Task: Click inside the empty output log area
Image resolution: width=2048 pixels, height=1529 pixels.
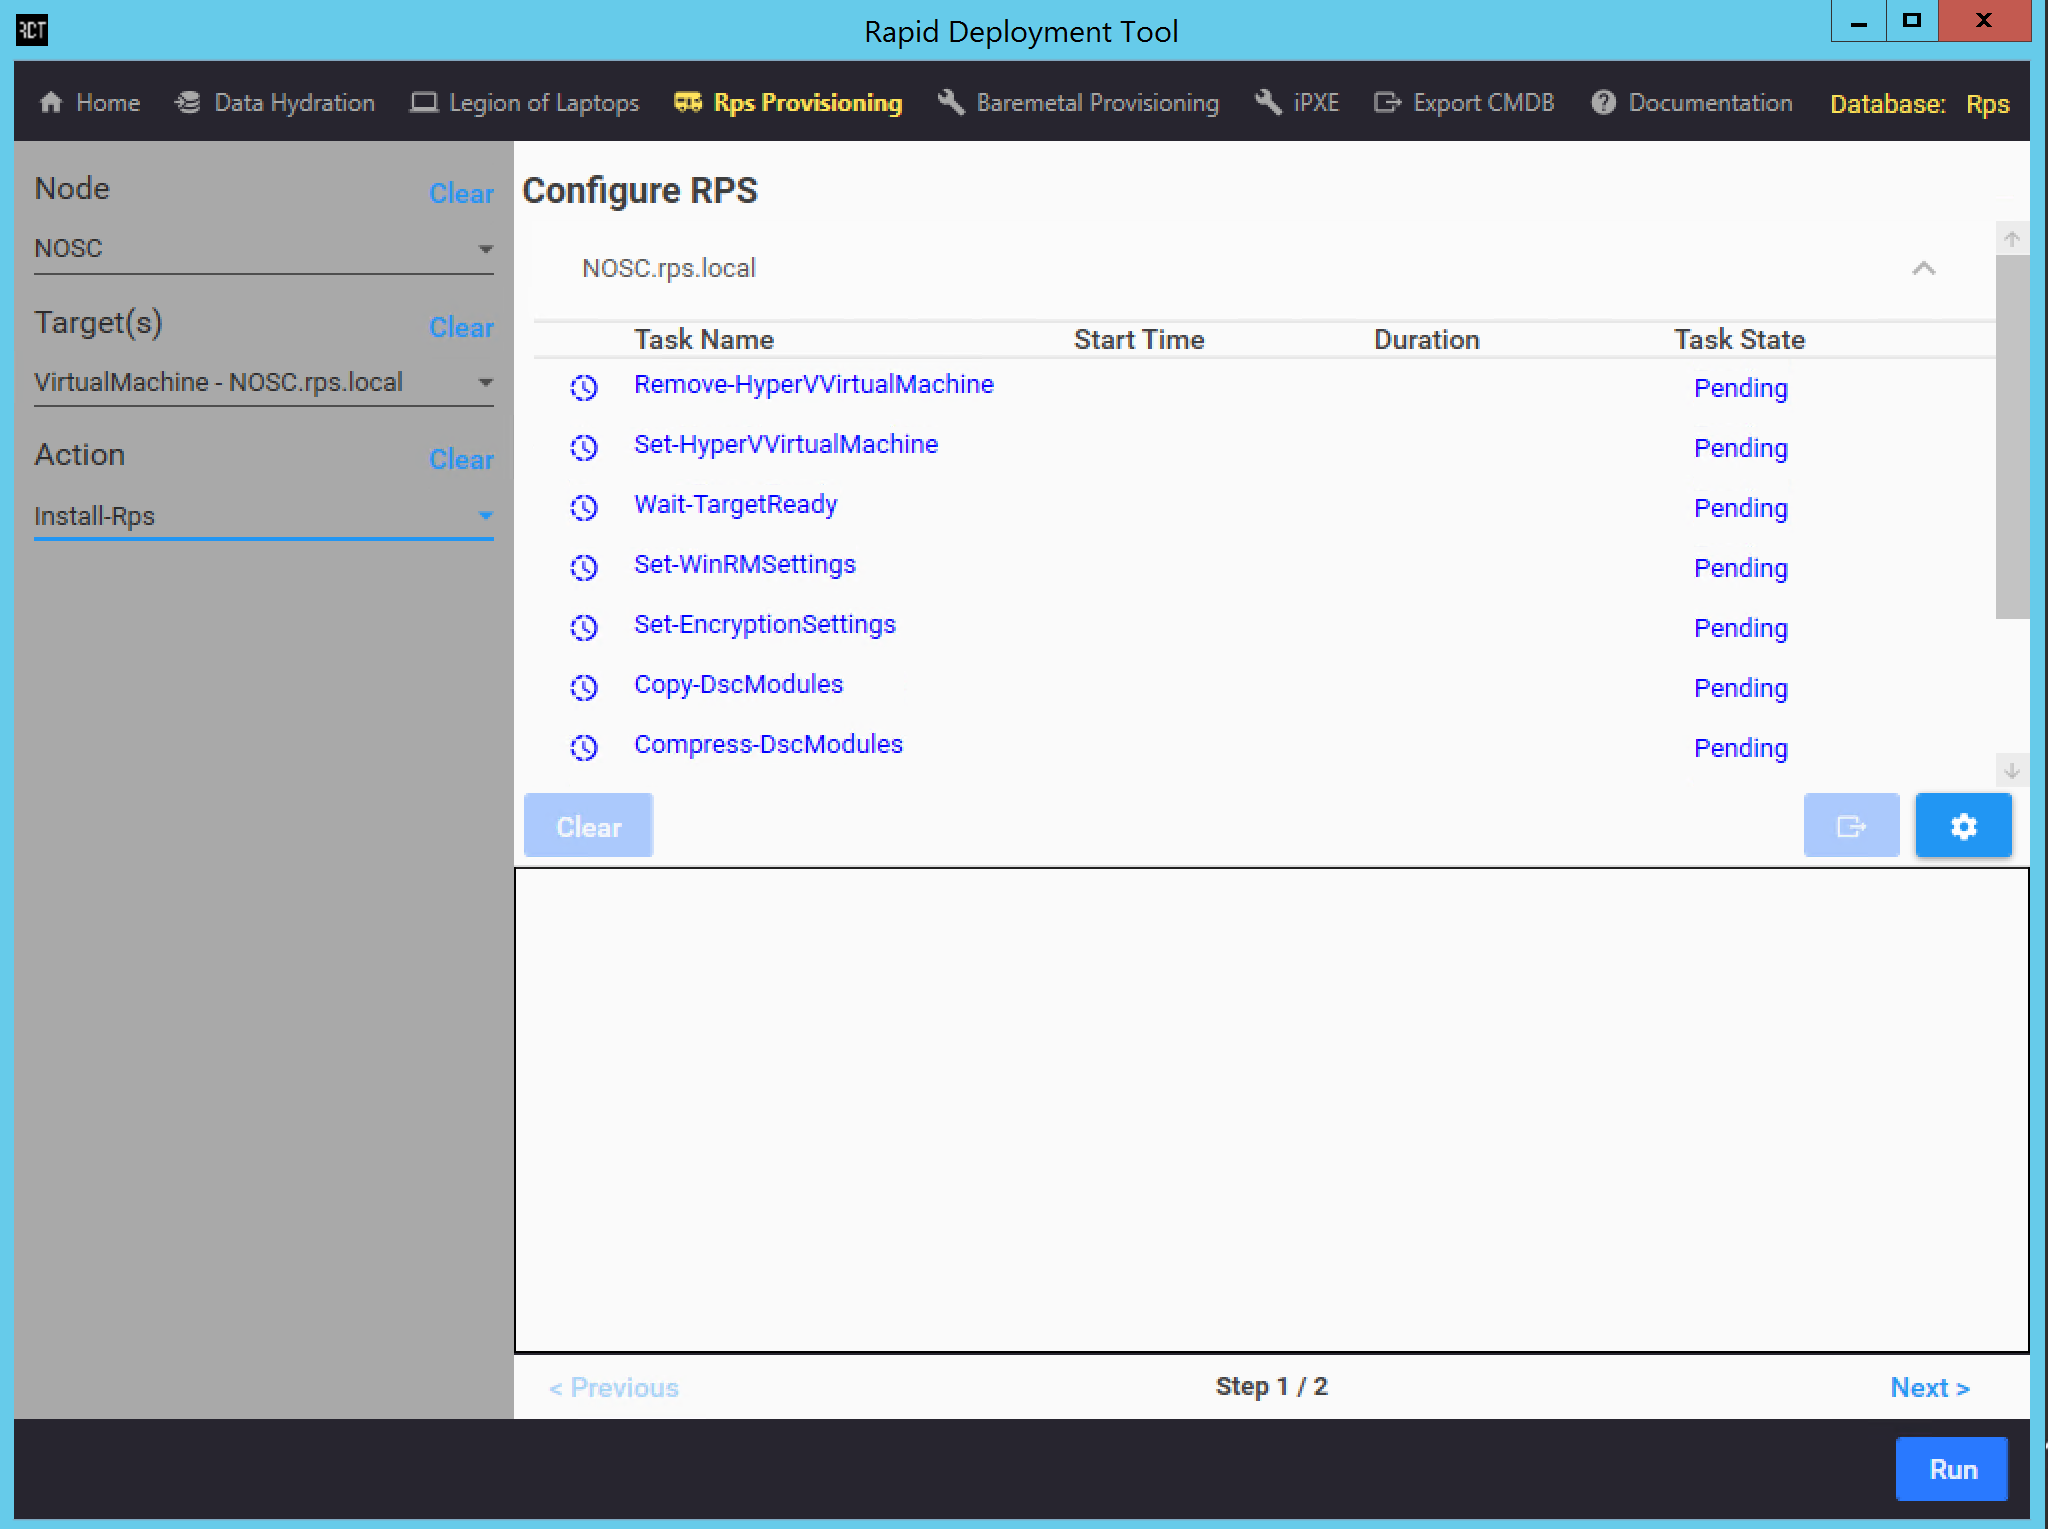Action: click(x=1271, y=1110)
